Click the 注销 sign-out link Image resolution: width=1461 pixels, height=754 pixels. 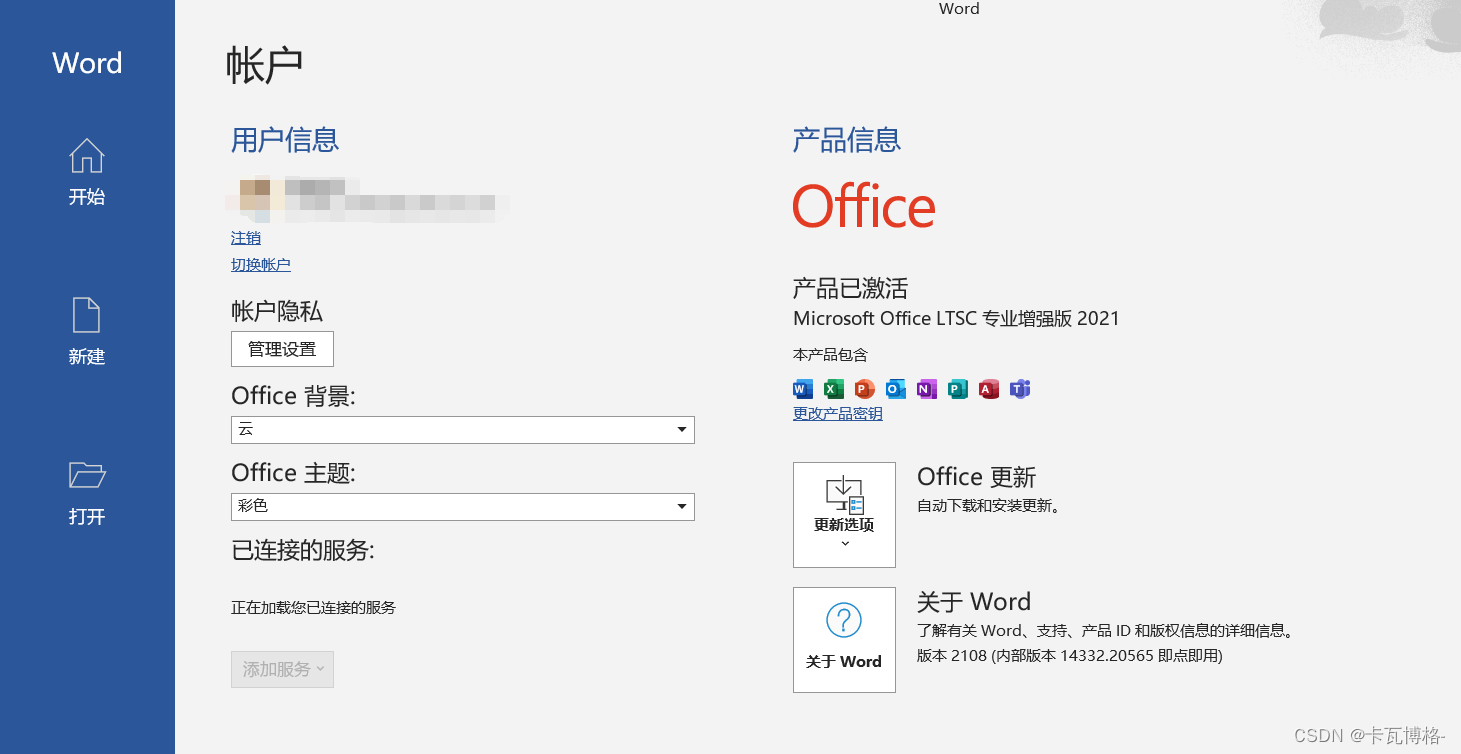pos(246,238)
